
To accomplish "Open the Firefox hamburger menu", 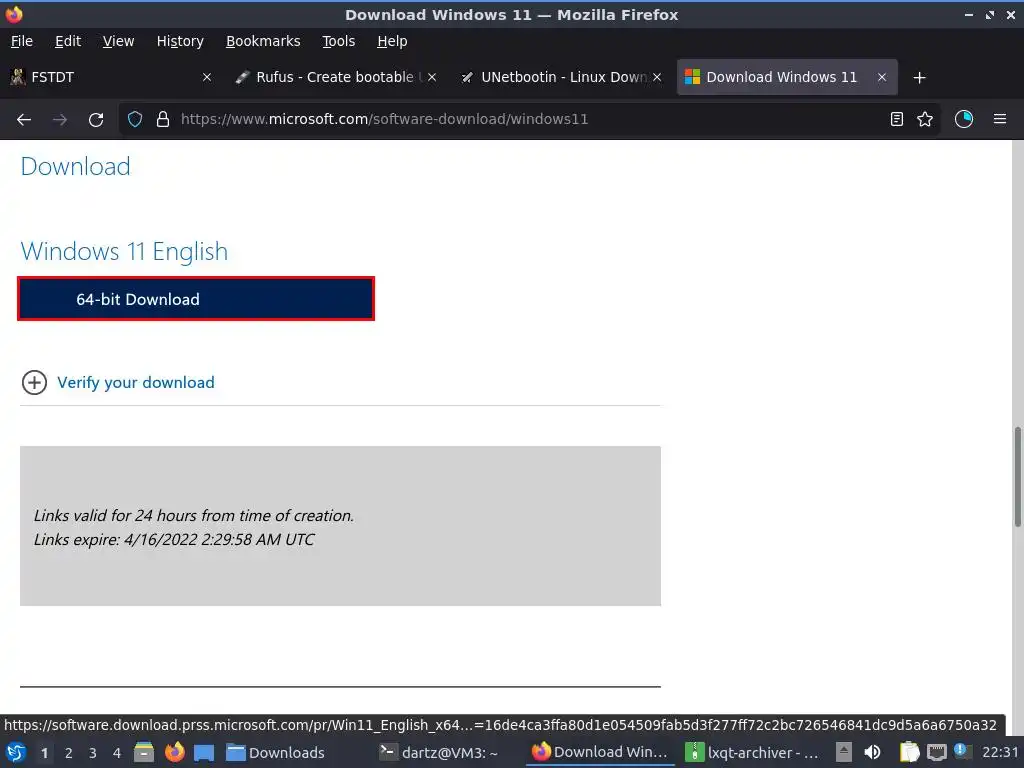I will click(1000, 119).
